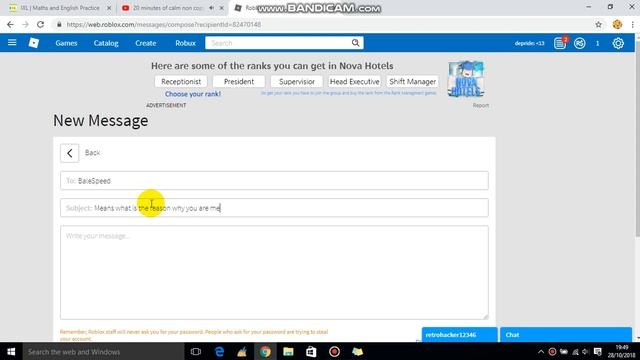The height and width of the screenshot is (360, 640).
Task: Mute the YouTube tab audio icon
Action: coord(211,8)
